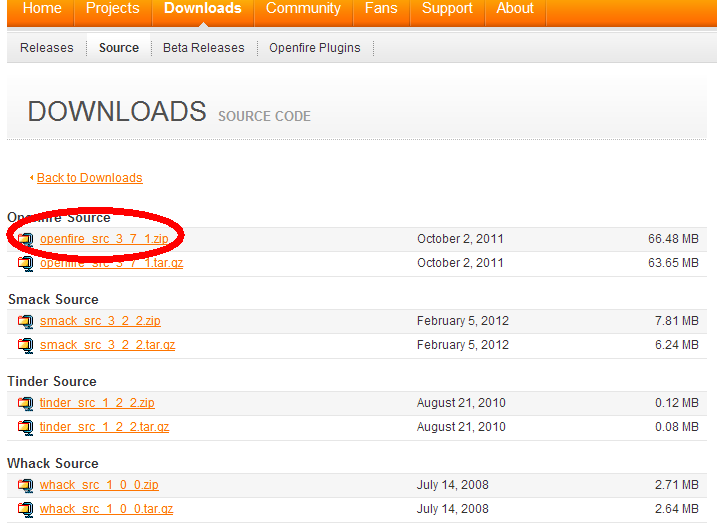Download smack_src_3_2_2.tar.gz link
The image size is (717, 531).
(107, 345)
